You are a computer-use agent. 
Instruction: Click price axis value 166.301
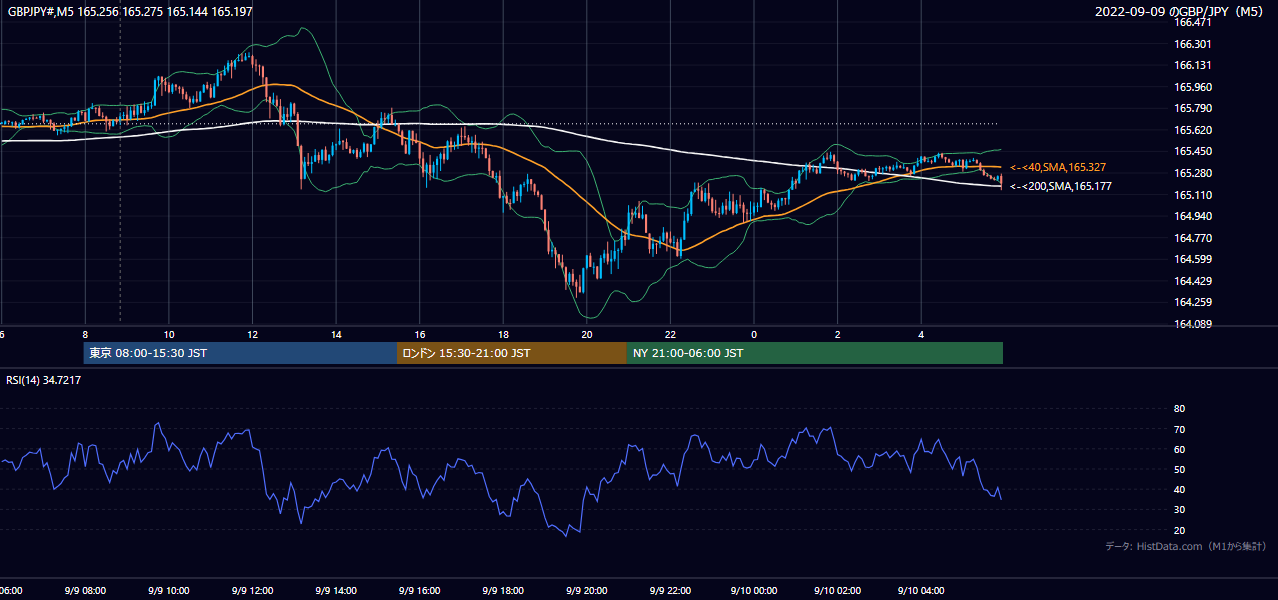click(1192, 44)
